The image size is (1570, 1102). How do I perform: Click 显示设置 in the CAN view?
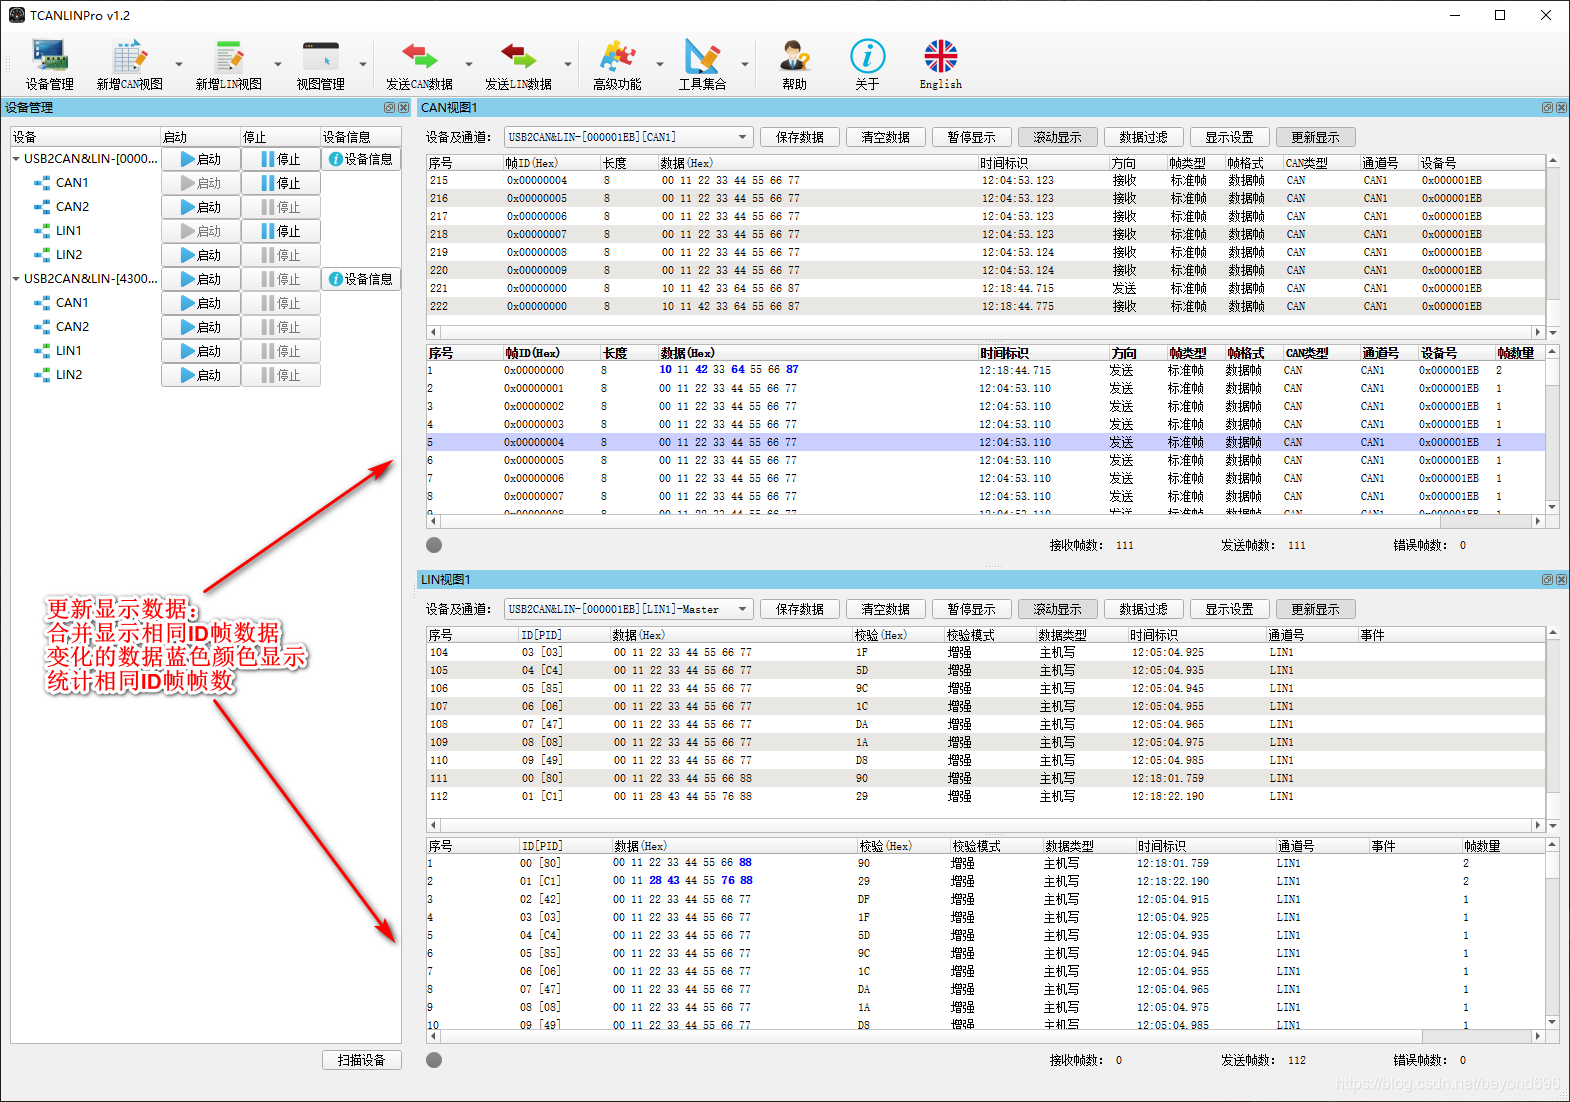(1229, 137)
